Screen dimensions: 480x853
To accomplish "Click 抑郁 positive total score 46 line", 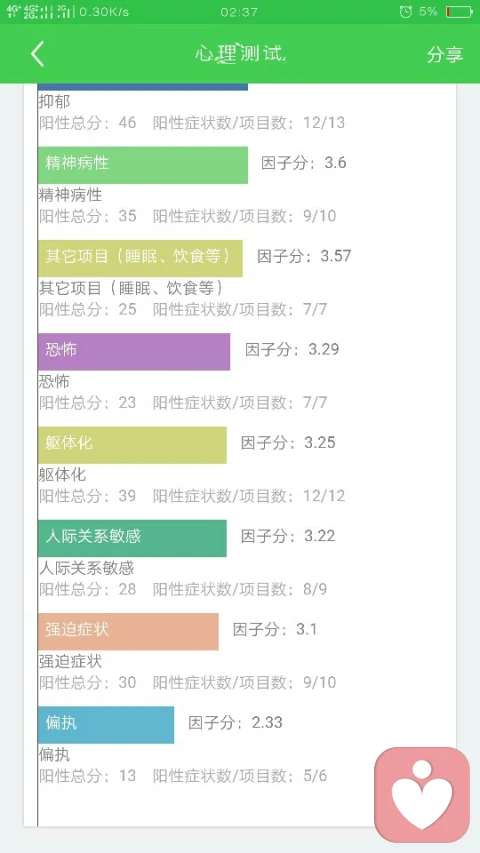I will click(x=88, y=122).
